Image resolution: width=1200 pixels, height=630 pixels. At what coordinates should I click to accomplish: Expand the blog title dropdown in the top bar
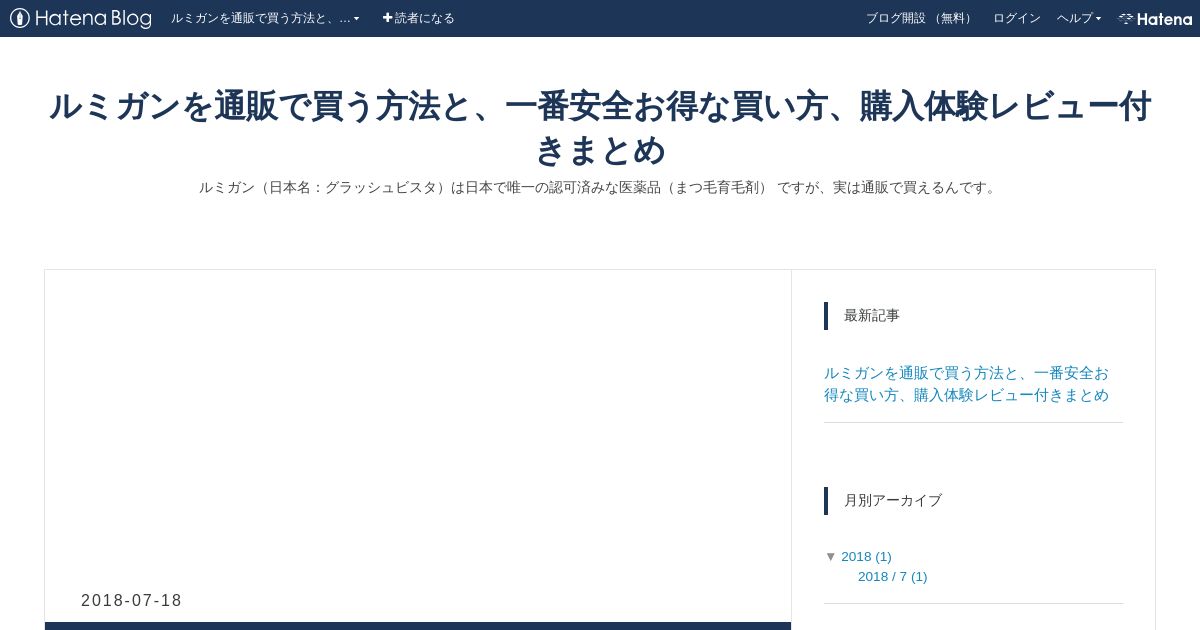click(x=265, y=18)
